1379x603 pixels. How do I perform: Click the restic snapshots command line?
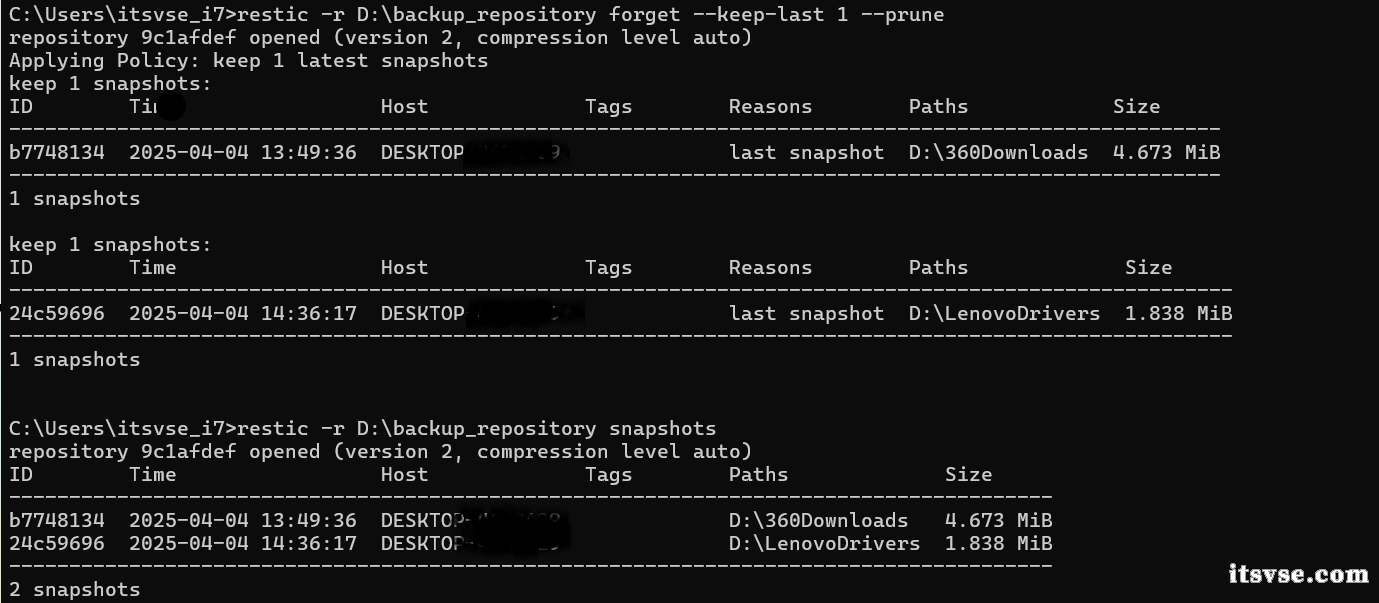click(x=363, y=429)
